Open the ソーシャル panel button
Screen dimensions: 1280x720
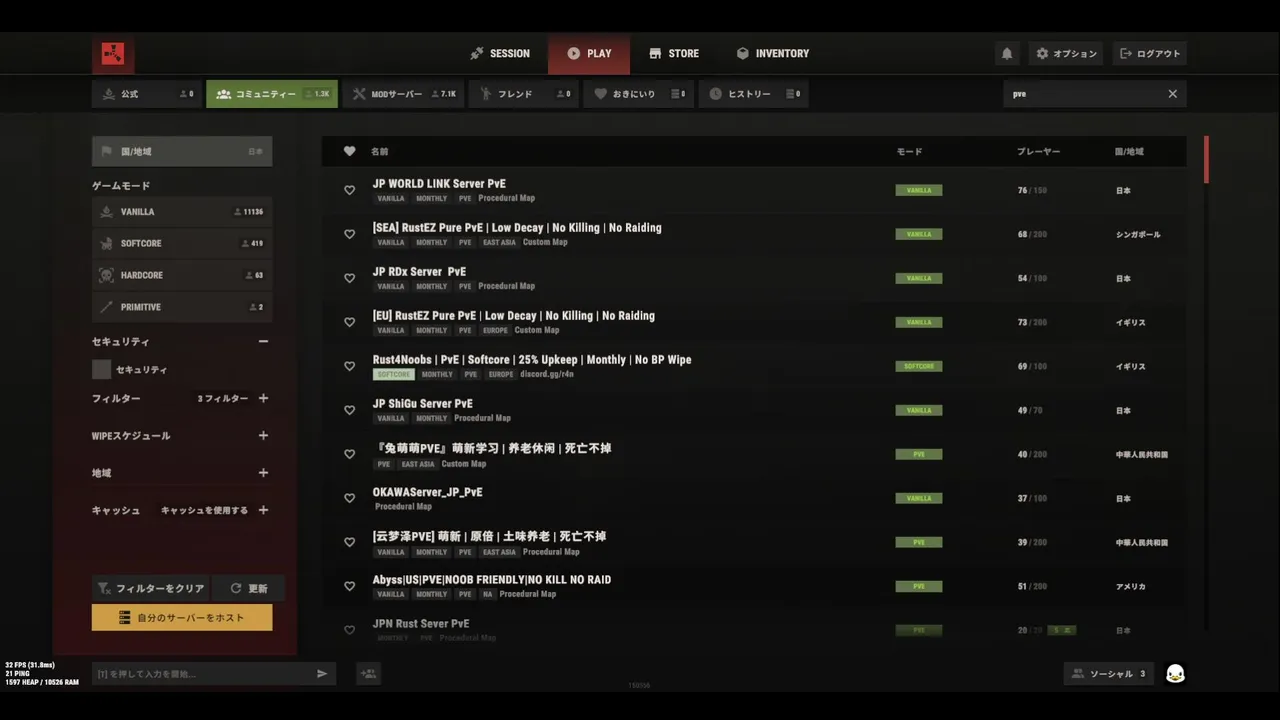[x=1109, y=674]
